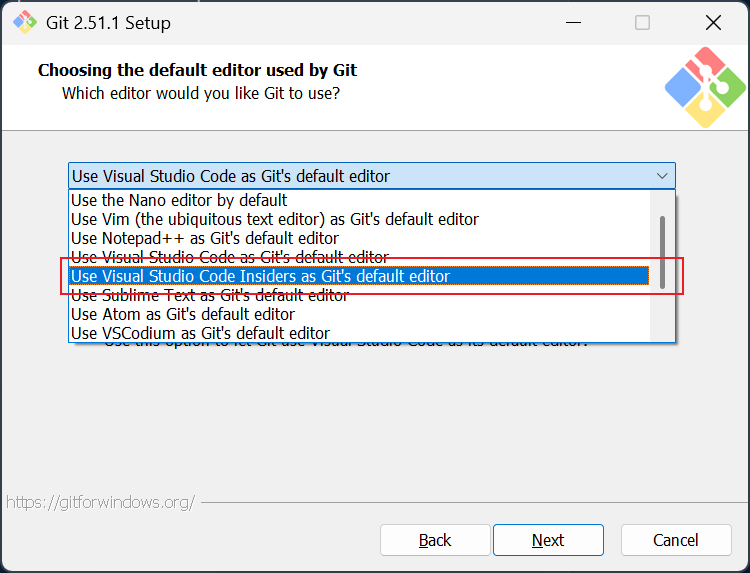Screen dimensions: 750x573
Task: Close the Git Setup window
Action: (713, 22)
